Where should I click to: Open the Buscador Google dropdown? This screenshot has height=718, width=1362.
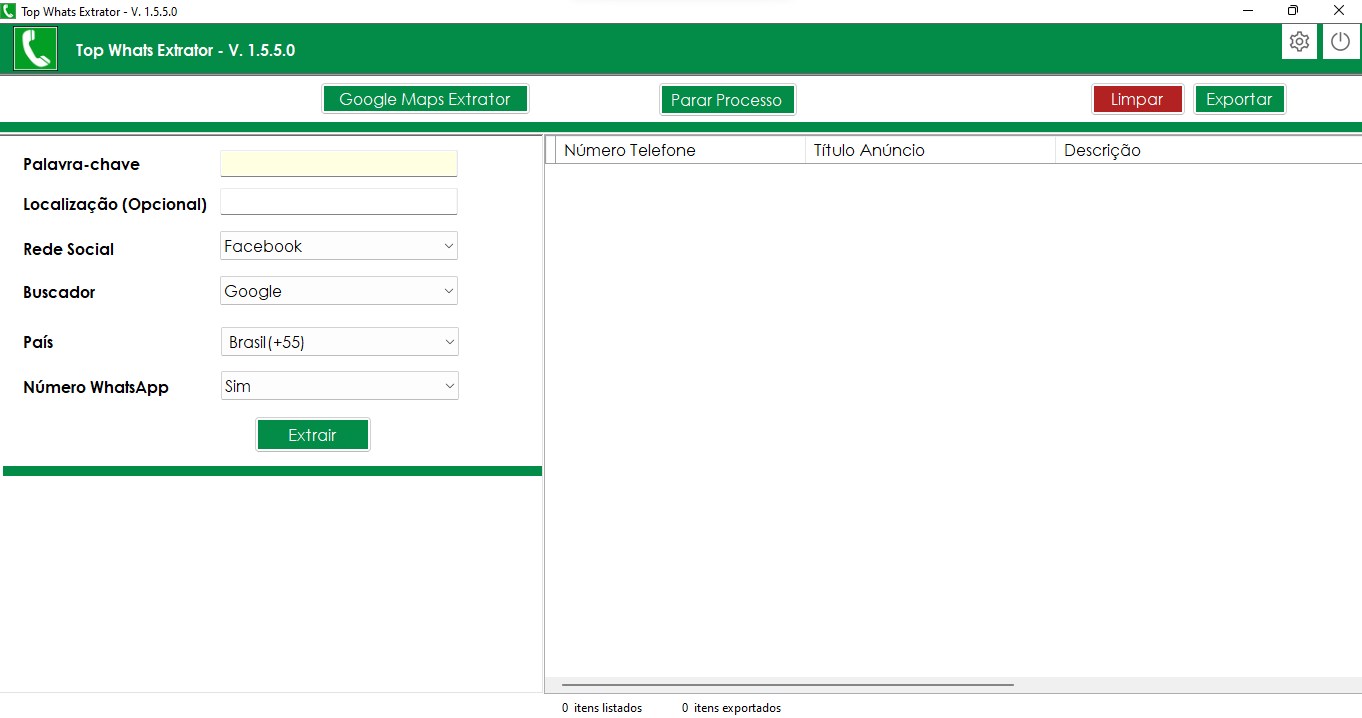tap(339, 291)
